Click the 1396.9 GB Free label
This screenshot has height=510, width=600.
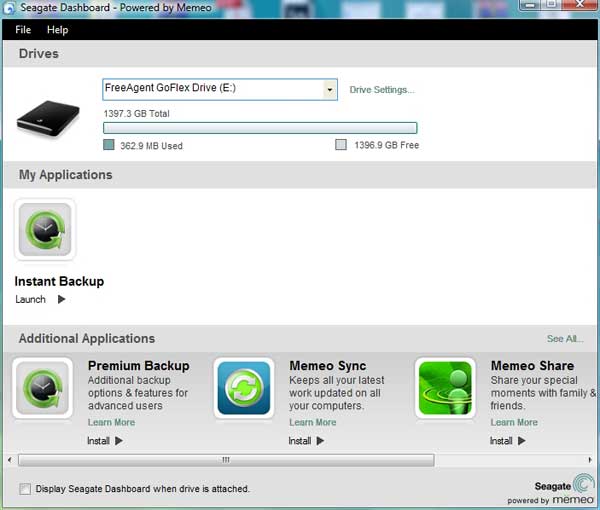(386, 145)
